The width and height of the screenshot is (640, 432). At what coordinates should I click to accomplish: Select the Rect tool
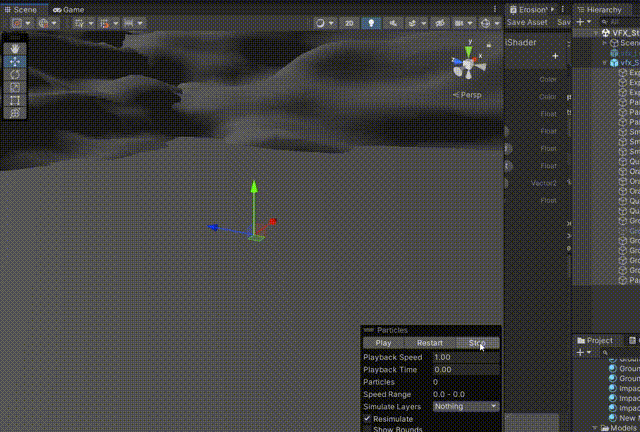click(x=15, y=100)
